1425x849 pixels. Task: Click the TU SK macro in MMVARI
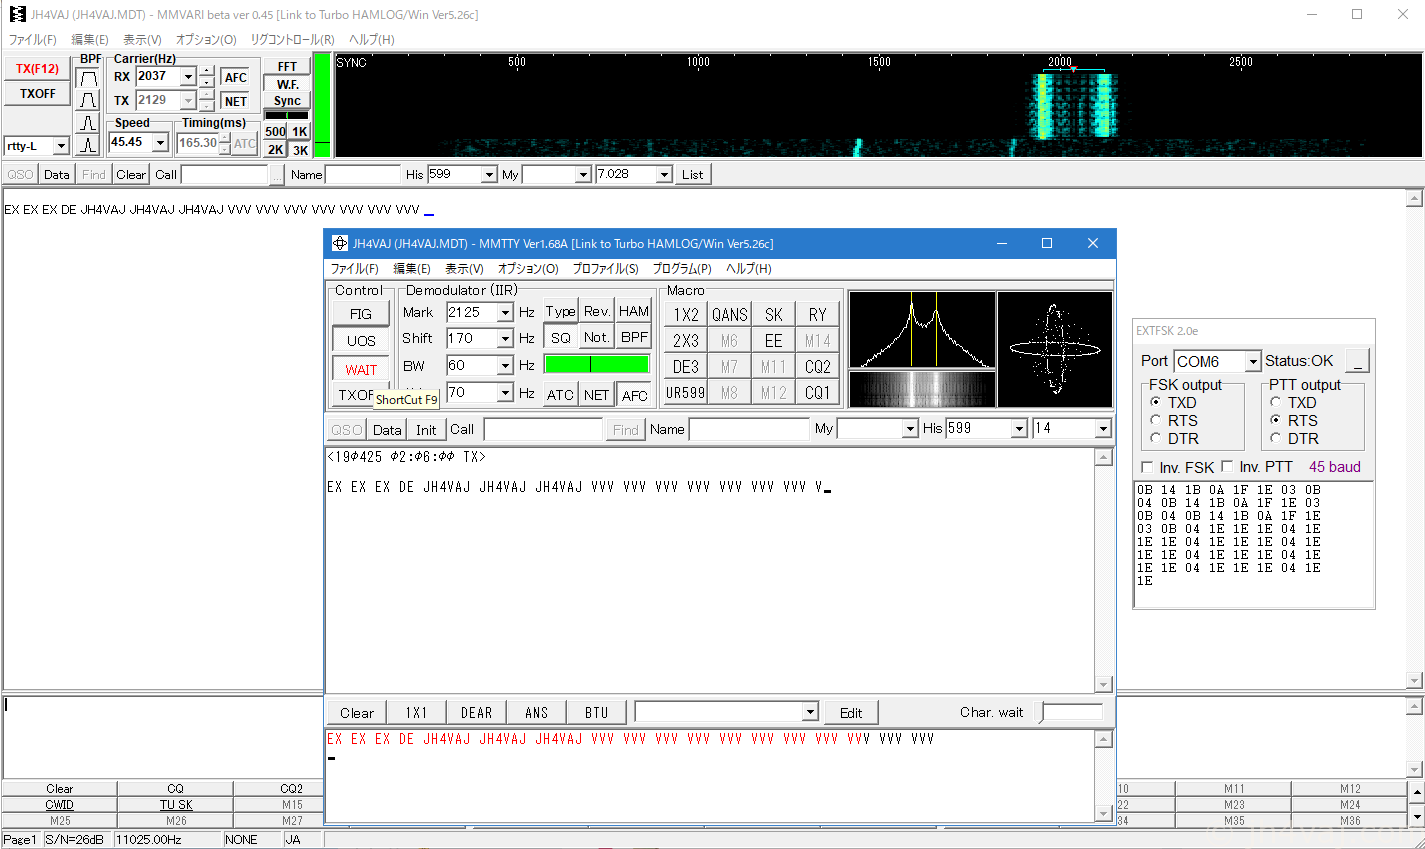pos(176,805)
